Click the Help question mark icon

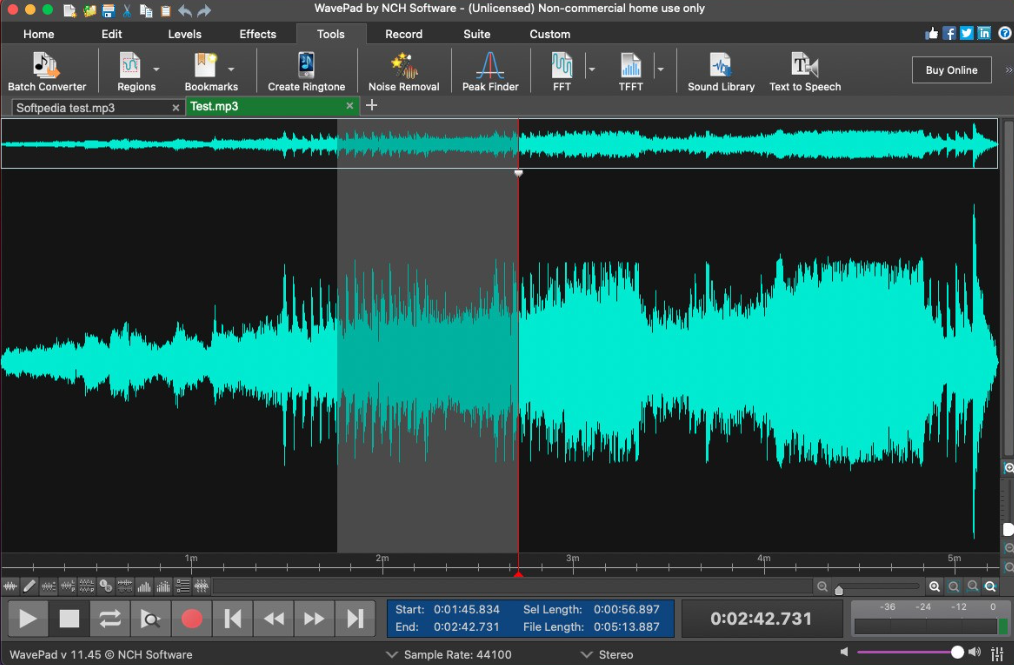click(1005, 33)
